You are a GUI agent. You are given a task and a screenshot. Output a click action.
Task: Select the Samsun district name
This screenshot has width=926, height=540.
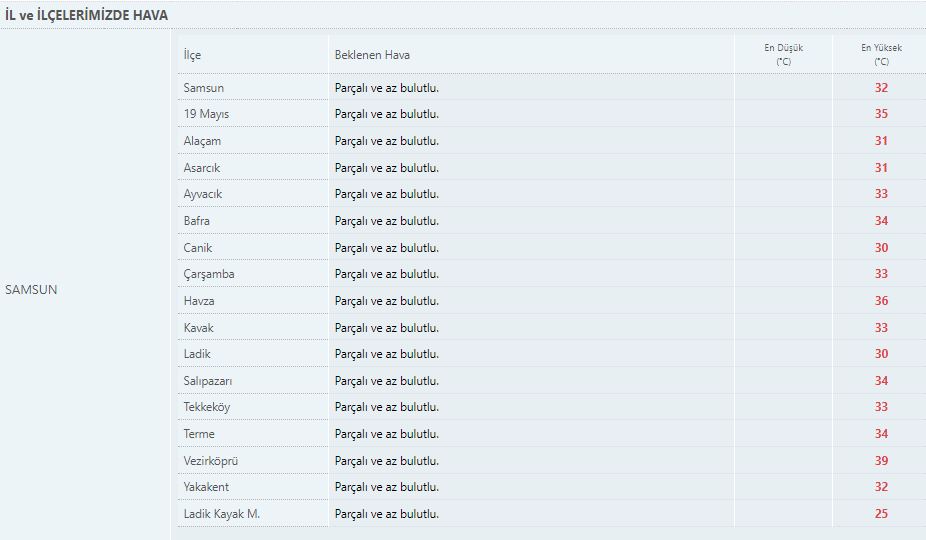[204, 88]
